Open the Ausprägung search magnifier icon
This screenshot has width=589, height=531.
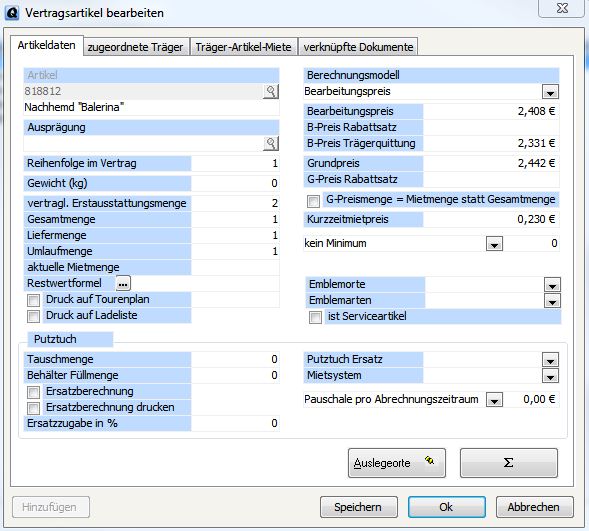pyautogui.click(x=271, y=143)
